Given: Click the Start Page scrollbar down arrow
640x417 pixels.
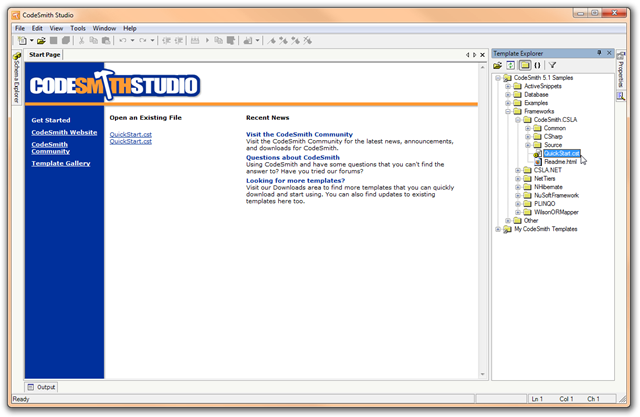Looking at the screenshot, I should pyautogui.click(x=482, y=374).
